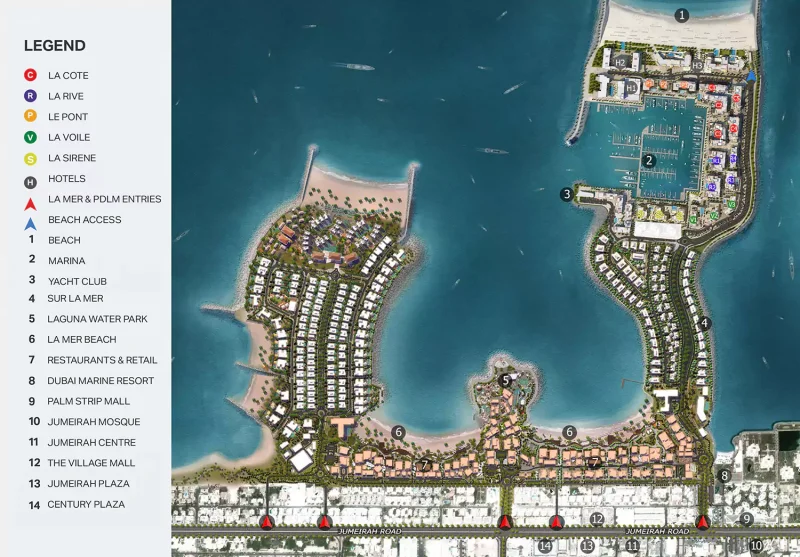Select Century Plaza marker 14 on map
The height and width of the screenshot is (557, 800).
(x=545, y=546)
